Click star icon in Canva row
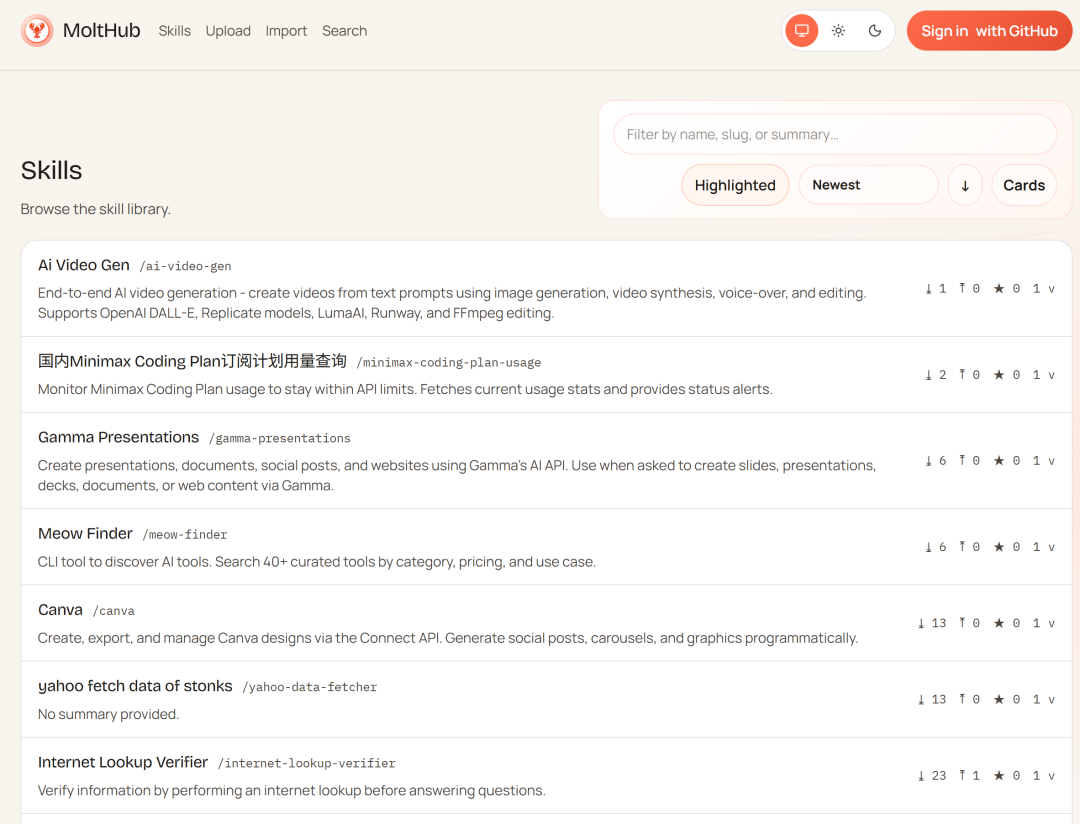 (999, 623)
